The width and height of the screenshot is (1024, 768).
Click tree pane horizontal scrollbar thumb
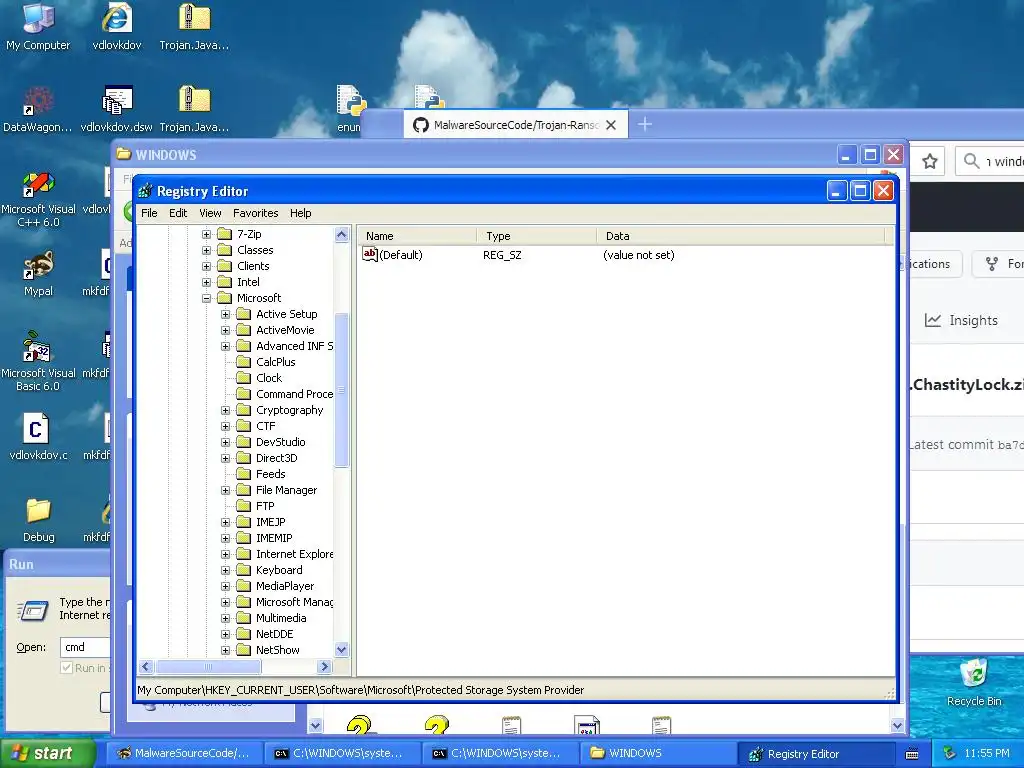pyautogui.click(x=208, y=667)
